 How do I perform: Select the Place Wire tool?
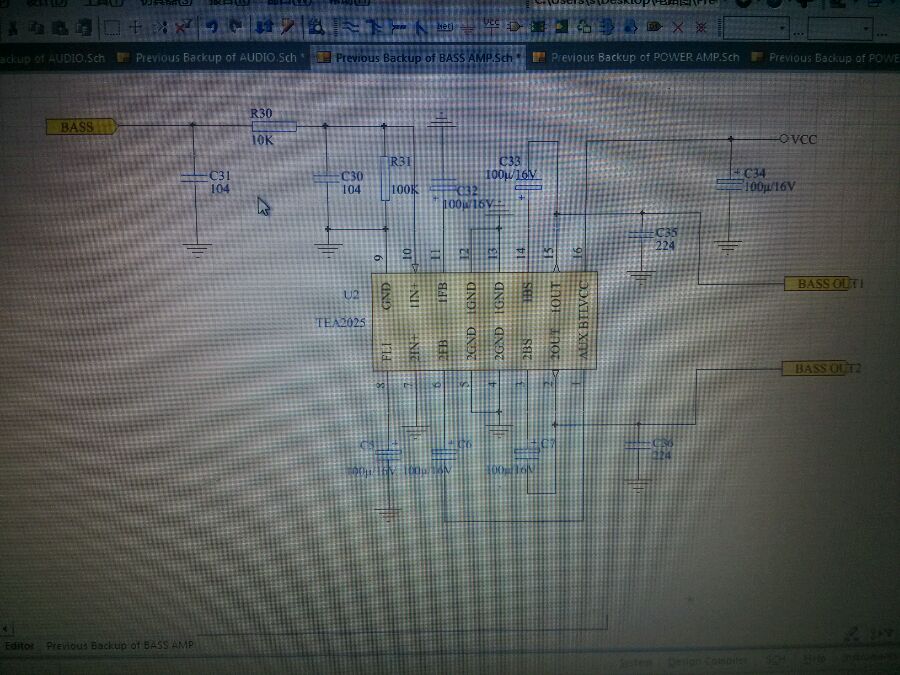coord(350,27)
